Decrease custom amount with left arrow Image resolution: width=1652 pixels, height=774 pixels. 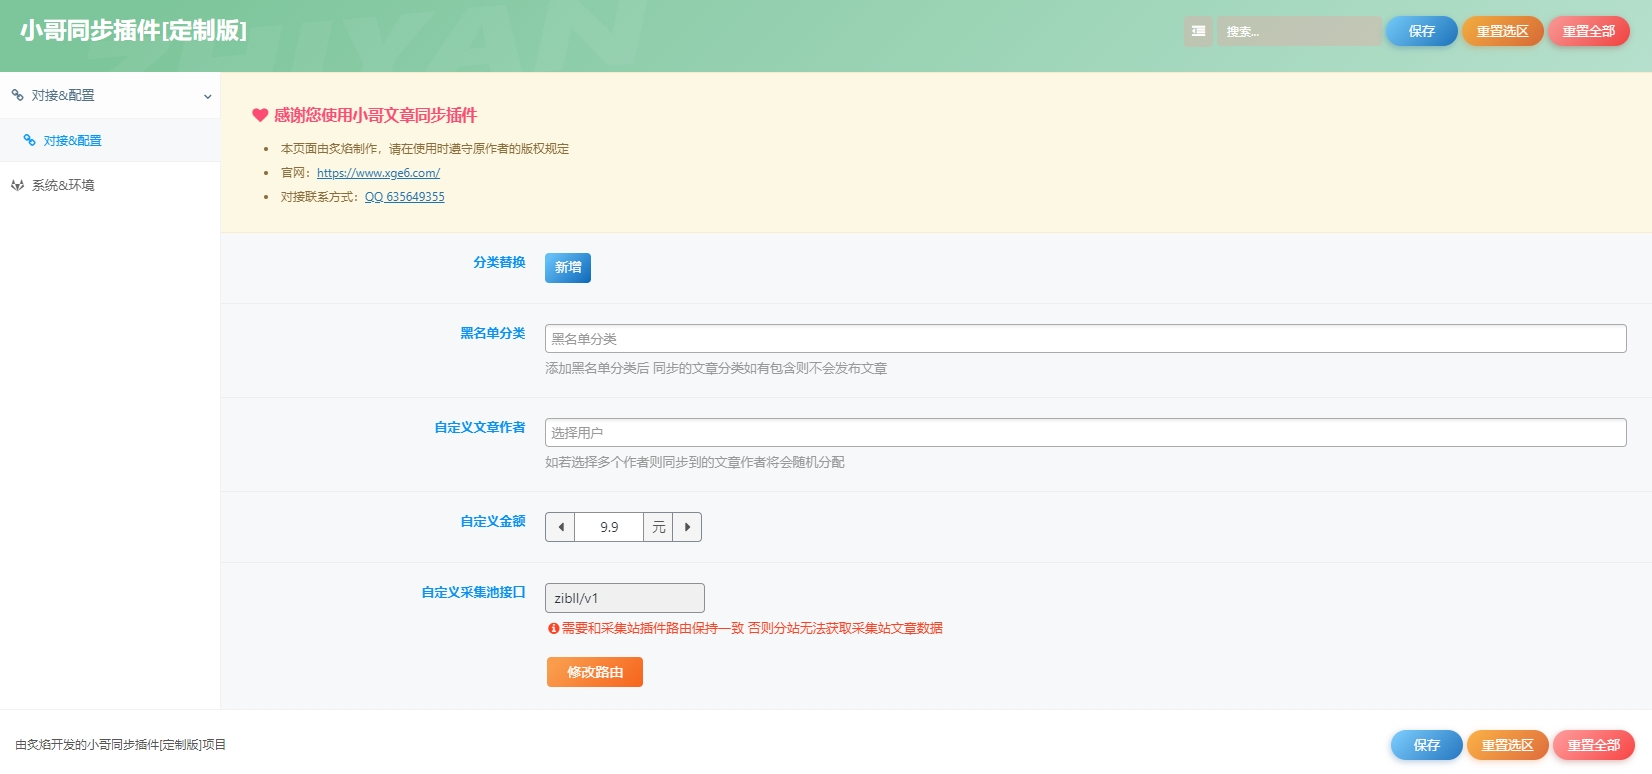tap(560, 527)
